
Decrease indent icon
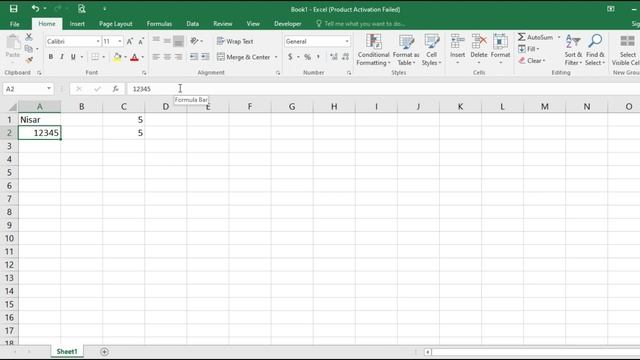point(194,57)
